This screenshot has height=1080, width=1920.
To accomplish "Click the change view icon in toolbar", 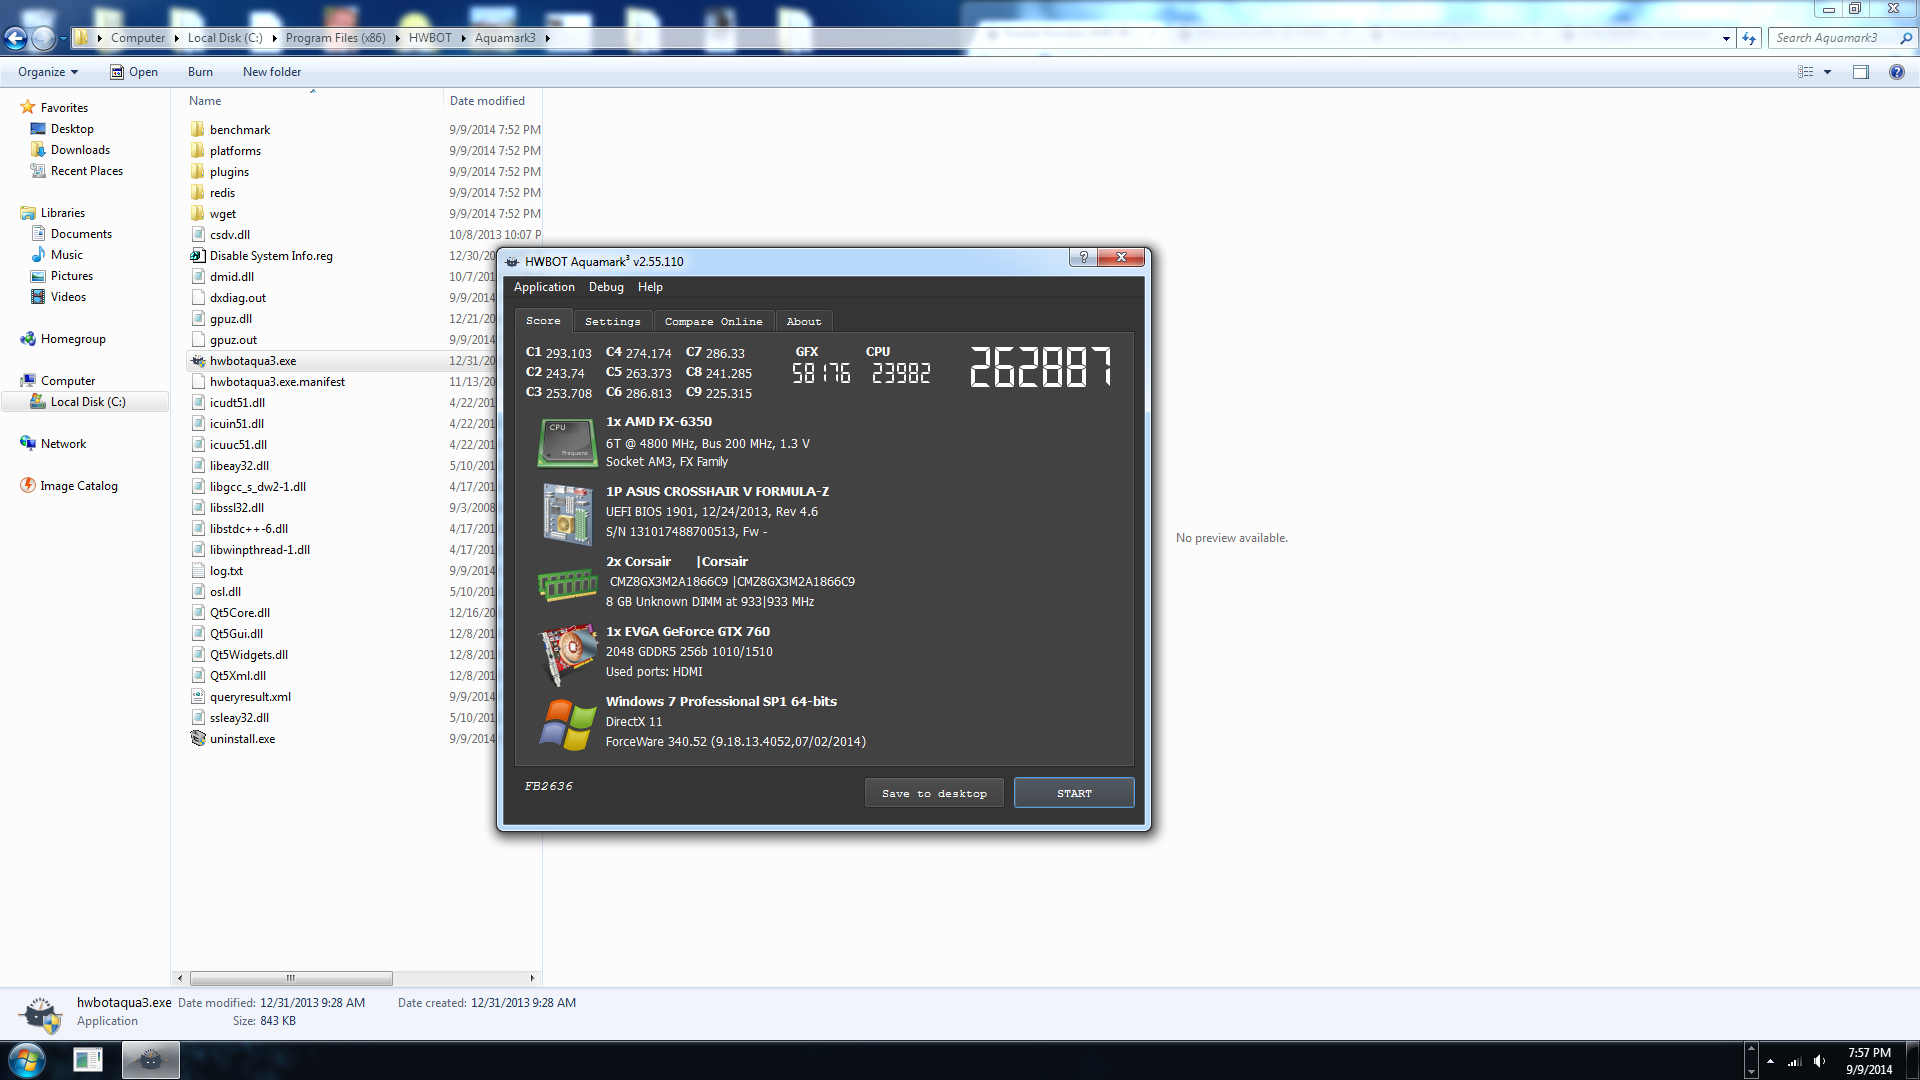I will 1806,72.
